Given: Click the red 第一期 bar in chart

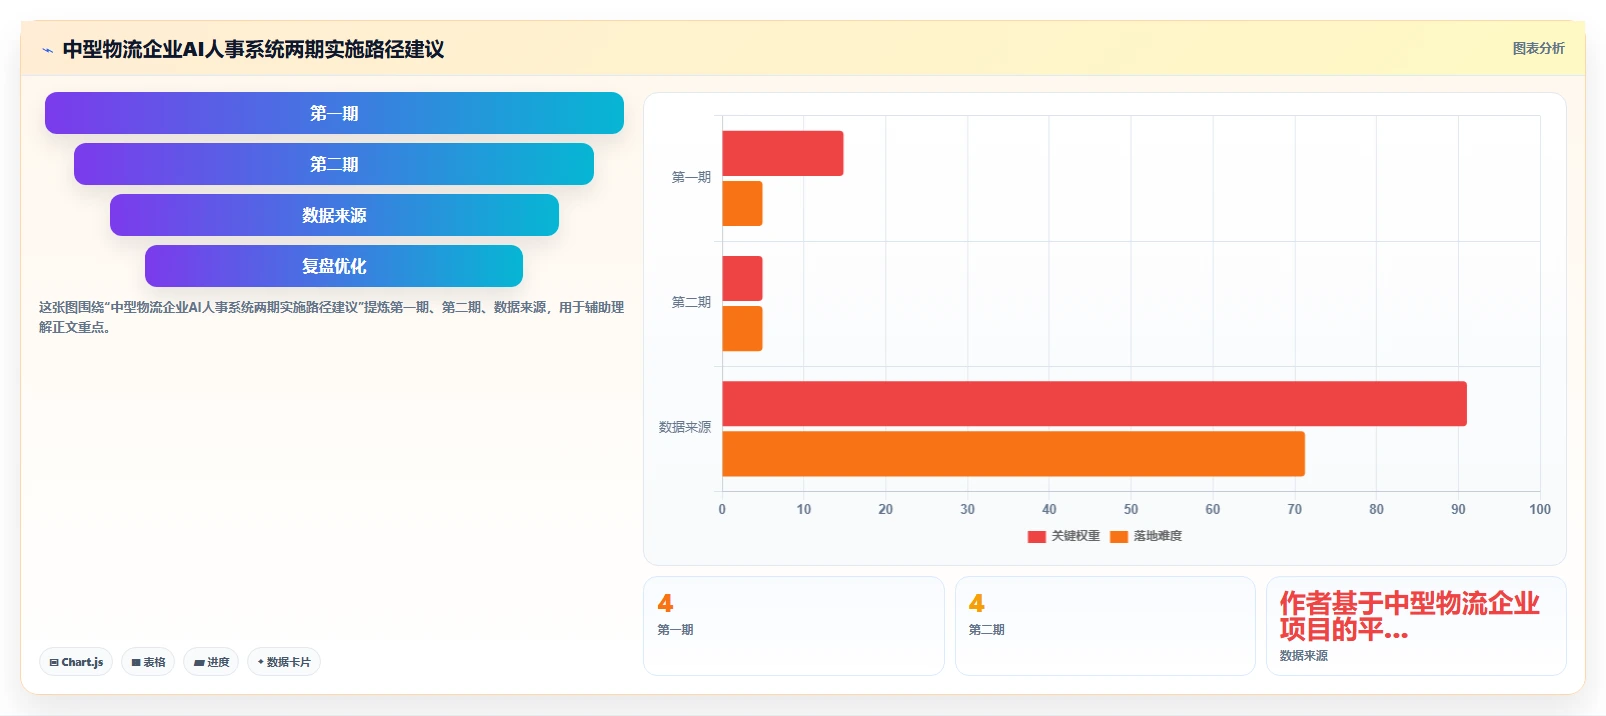Looking at the screenshot, I should [x=783, y=153].
